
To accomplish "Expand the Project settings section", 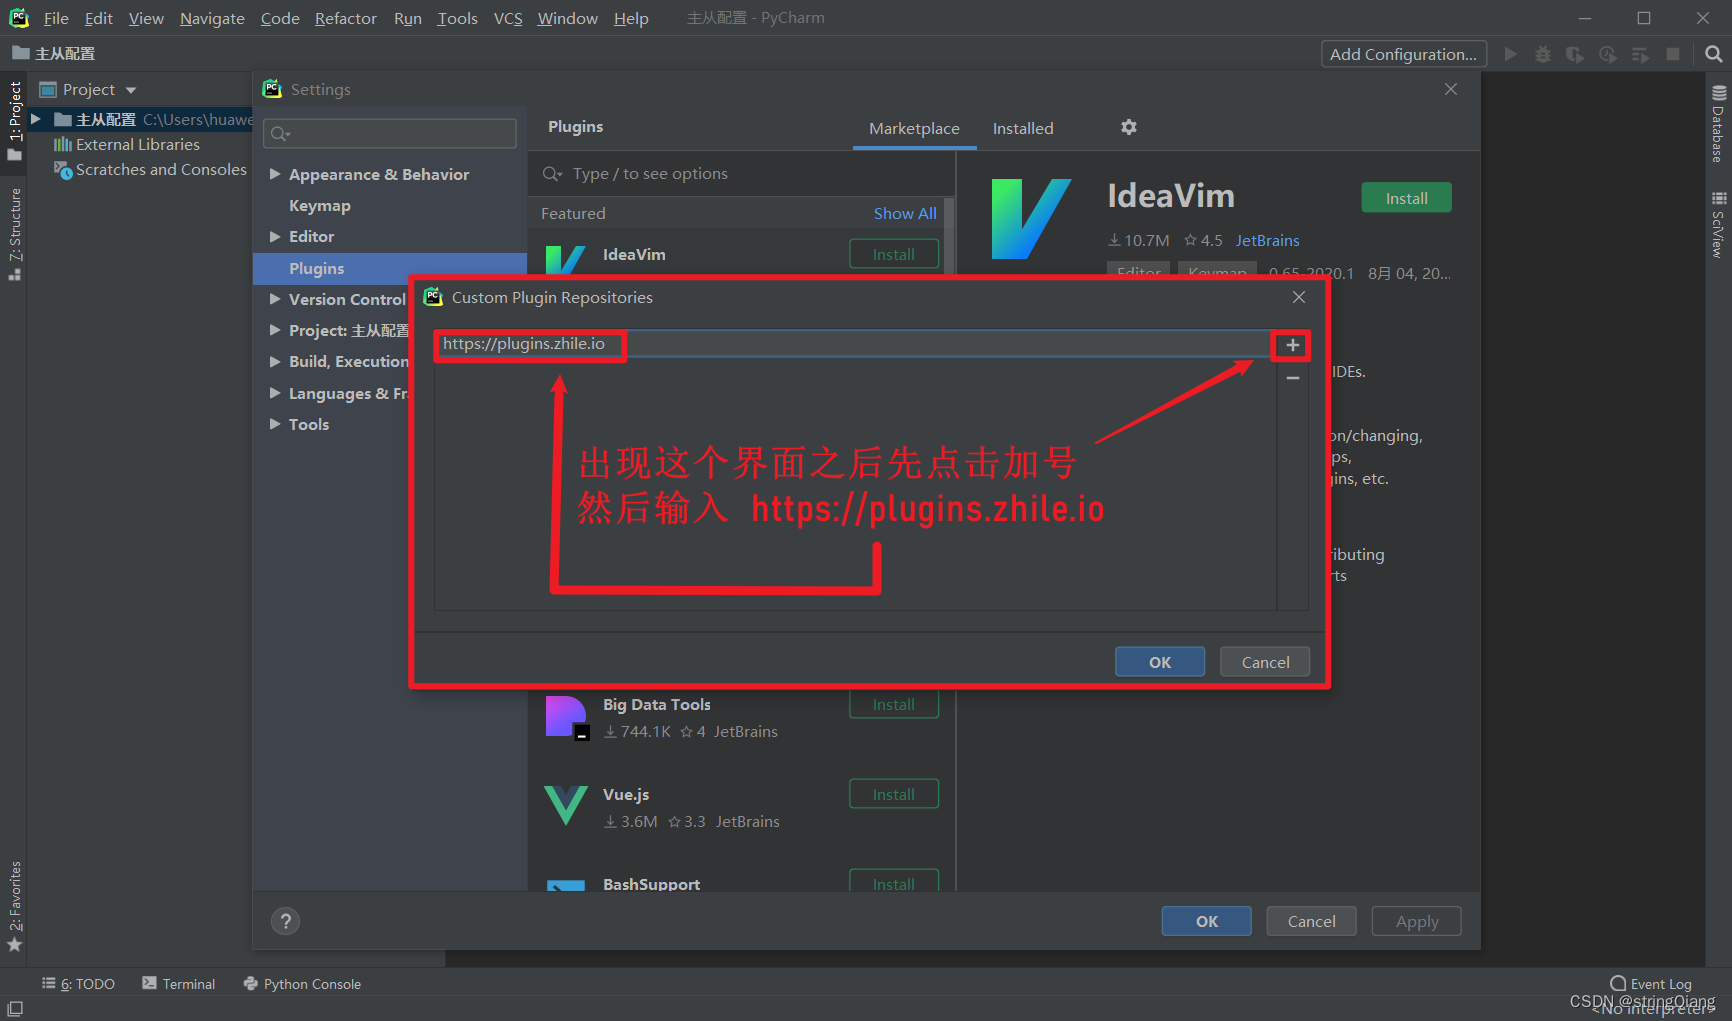I will point(275,330).
